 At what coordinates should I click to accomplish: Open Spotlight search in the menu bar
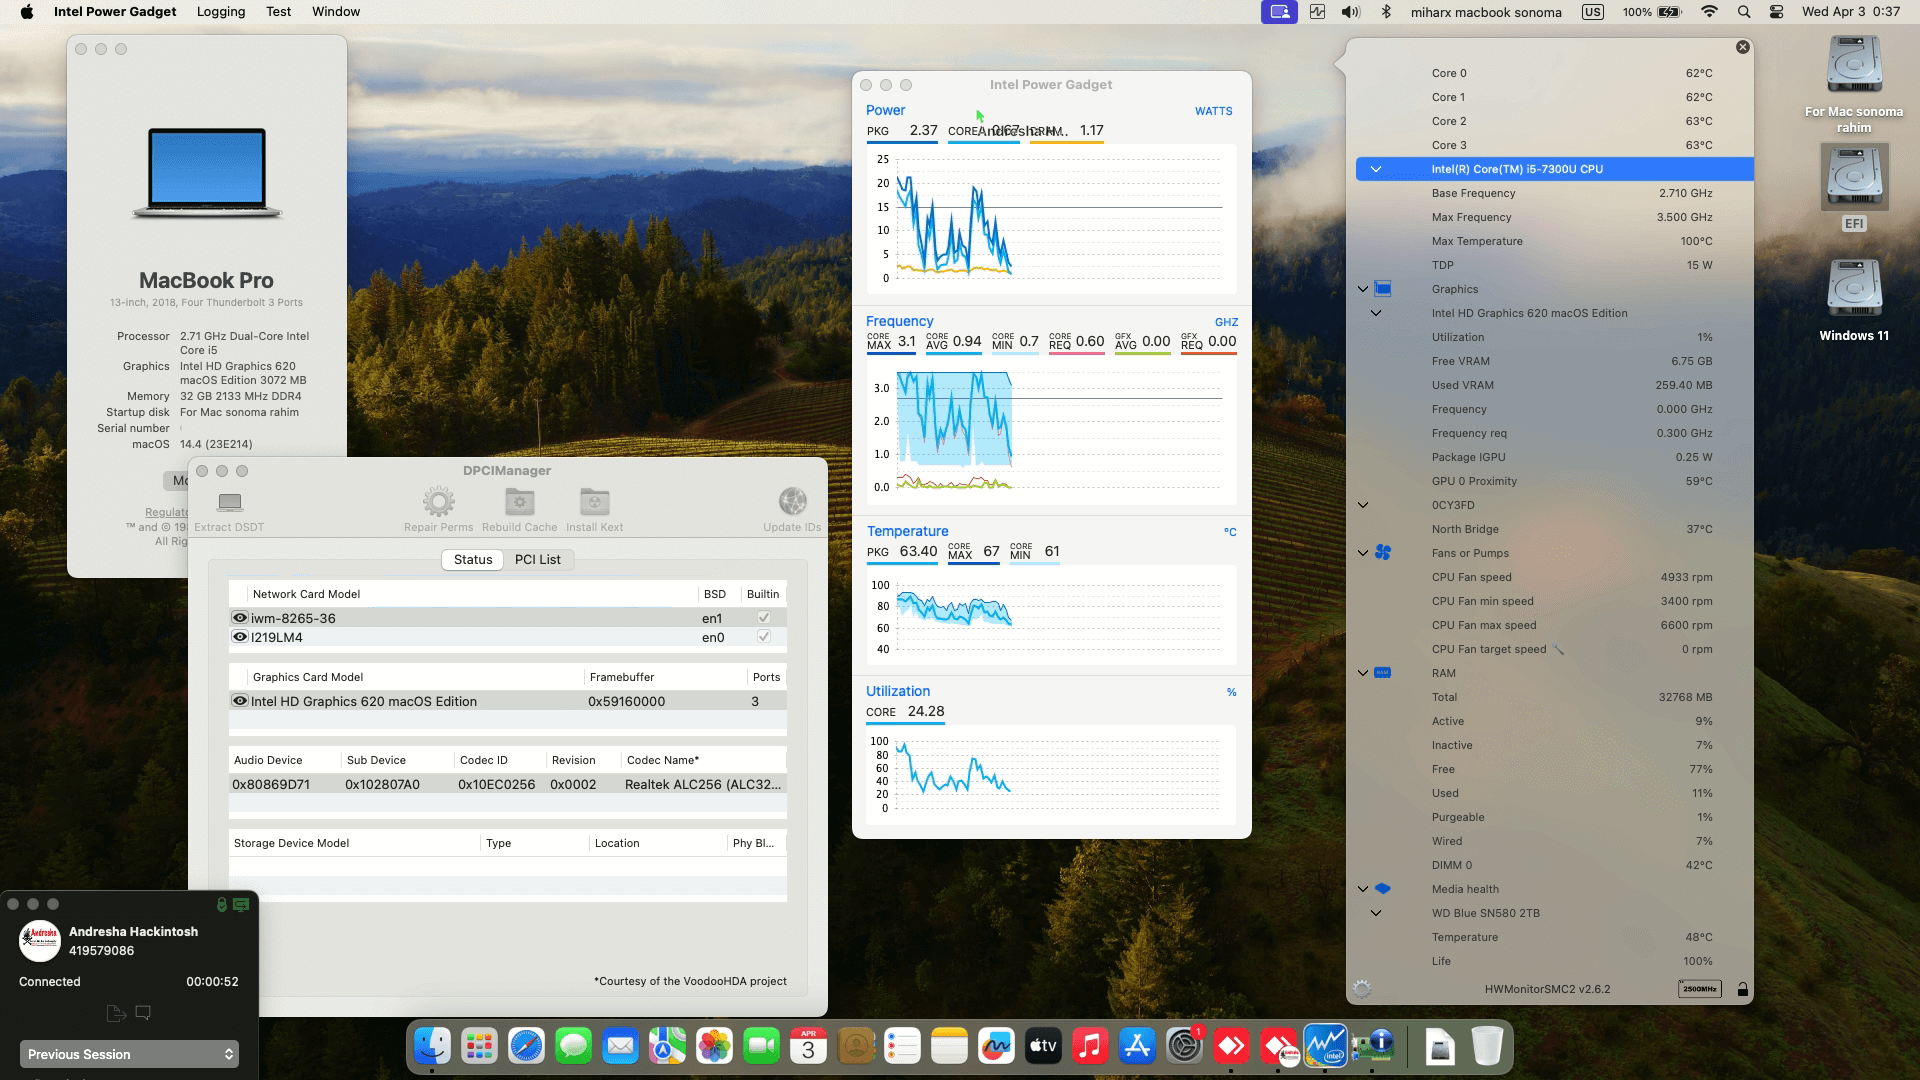(1743, 11)
